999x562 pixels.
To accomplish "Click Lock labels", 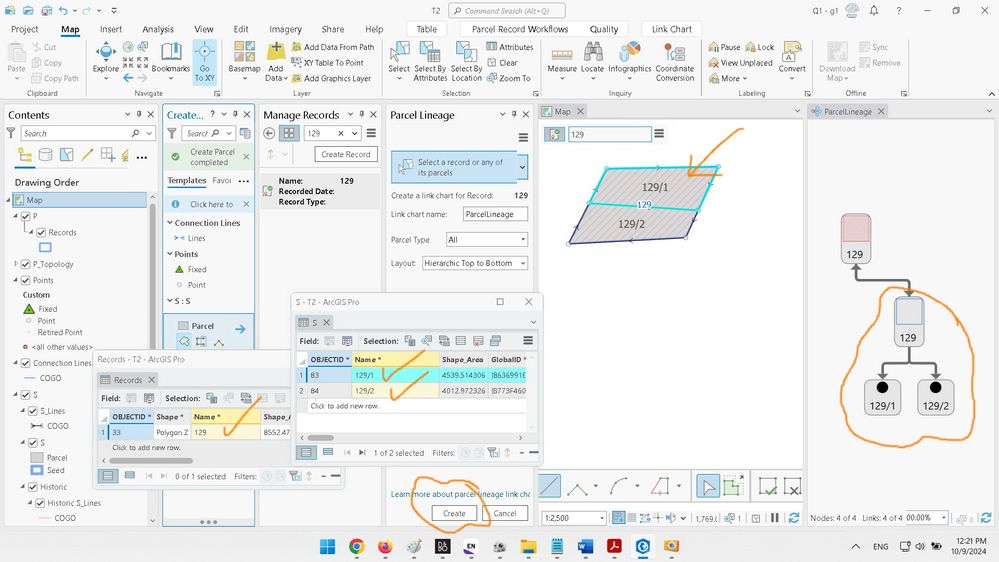I will 759,47.
